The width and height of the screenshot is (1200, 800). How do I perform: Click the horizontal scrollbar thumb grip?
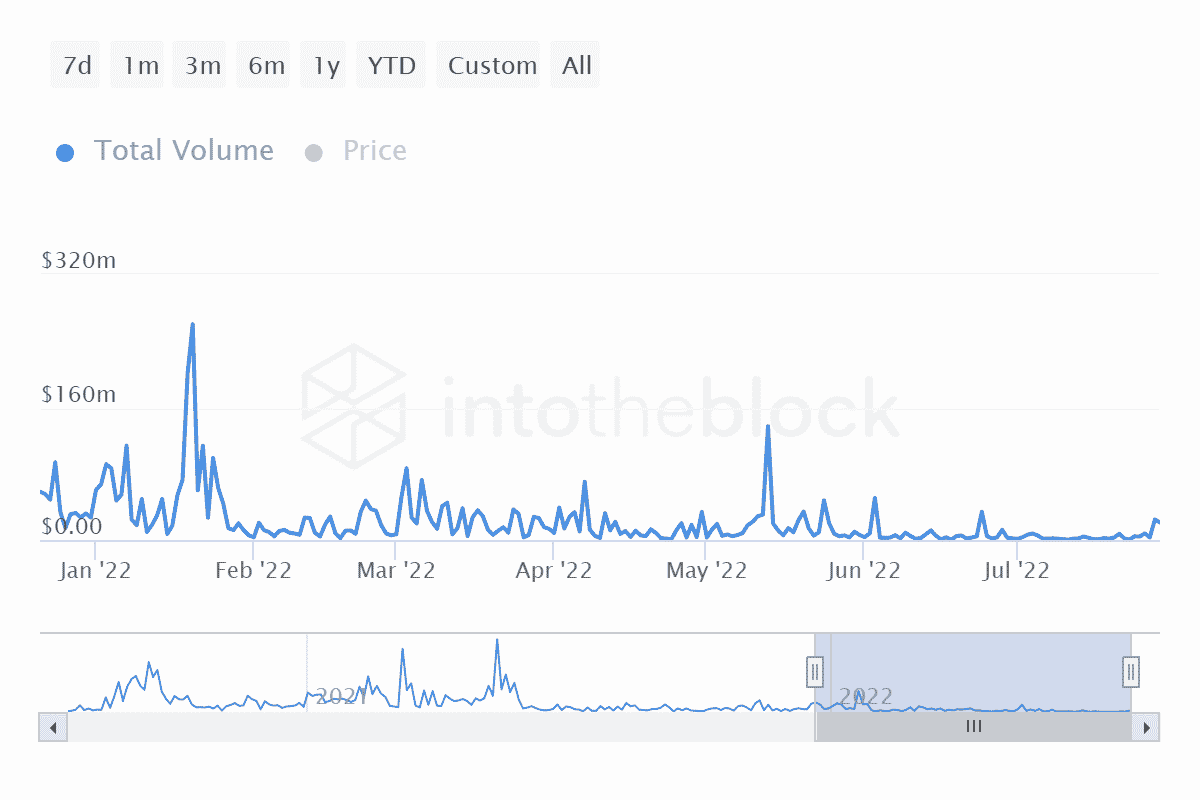pos(973,727)
